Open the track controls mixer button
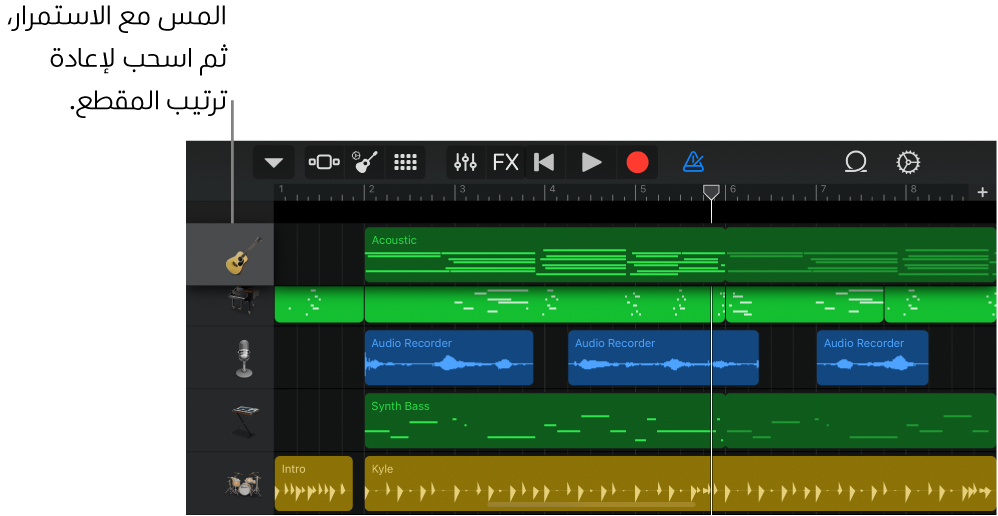The height and width of the screenshot is (516, 998). pyautogui.click(x=466, y=163)
